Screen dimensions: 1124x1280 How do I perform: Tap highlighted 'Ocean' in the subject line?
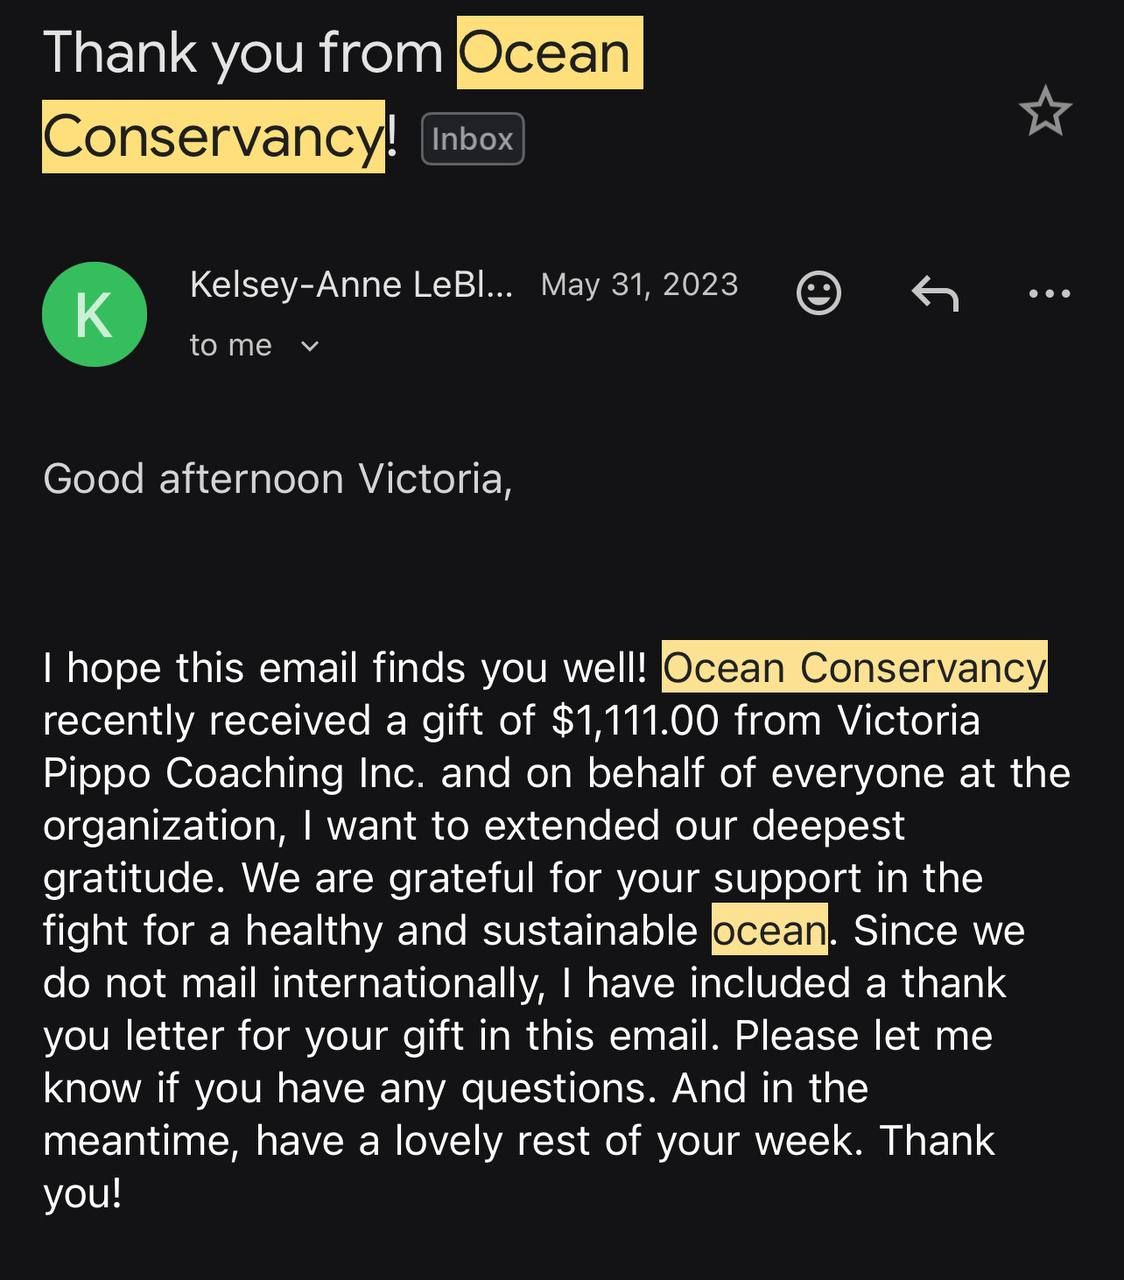click(549, 52)
